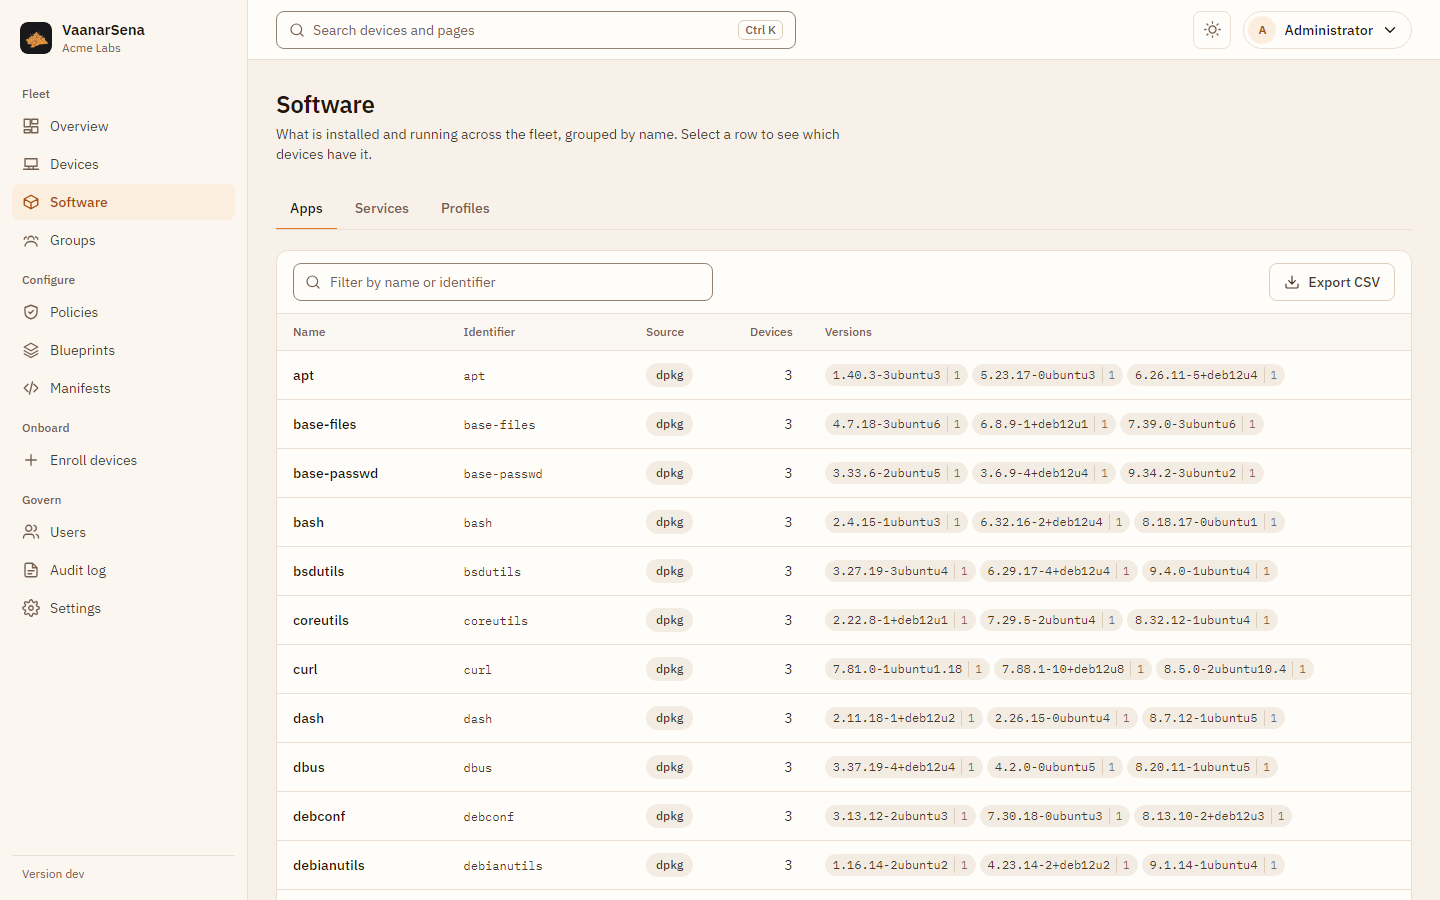Click the Devices laptop icon
The image size is (1440, 900).
click(31, 164)
